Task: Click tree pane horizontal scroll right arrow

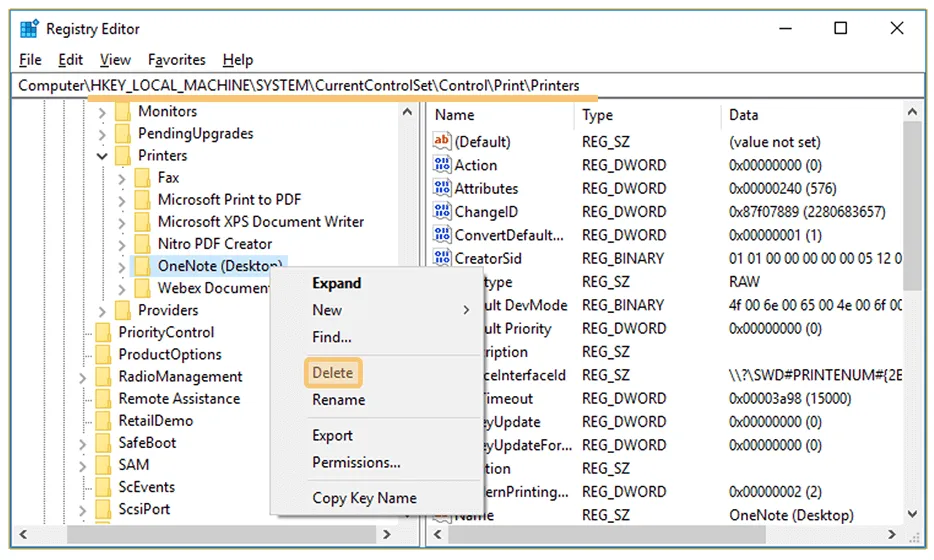Action: [387, 534]
